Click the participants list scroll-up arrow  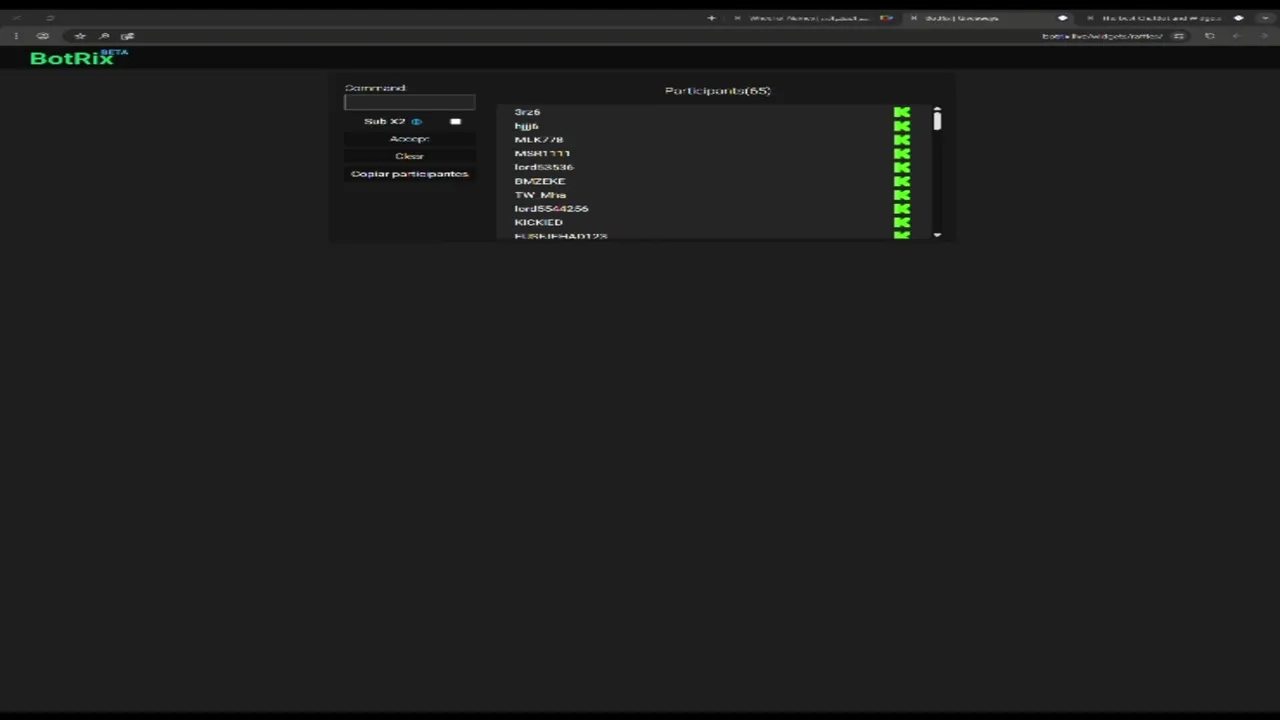coord(937,109)
